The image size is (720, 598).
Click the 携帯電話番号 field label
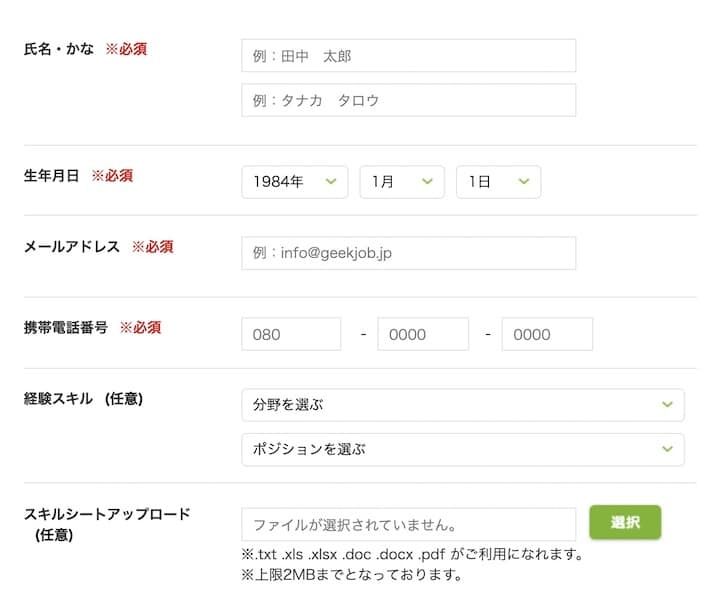point(66,327)
